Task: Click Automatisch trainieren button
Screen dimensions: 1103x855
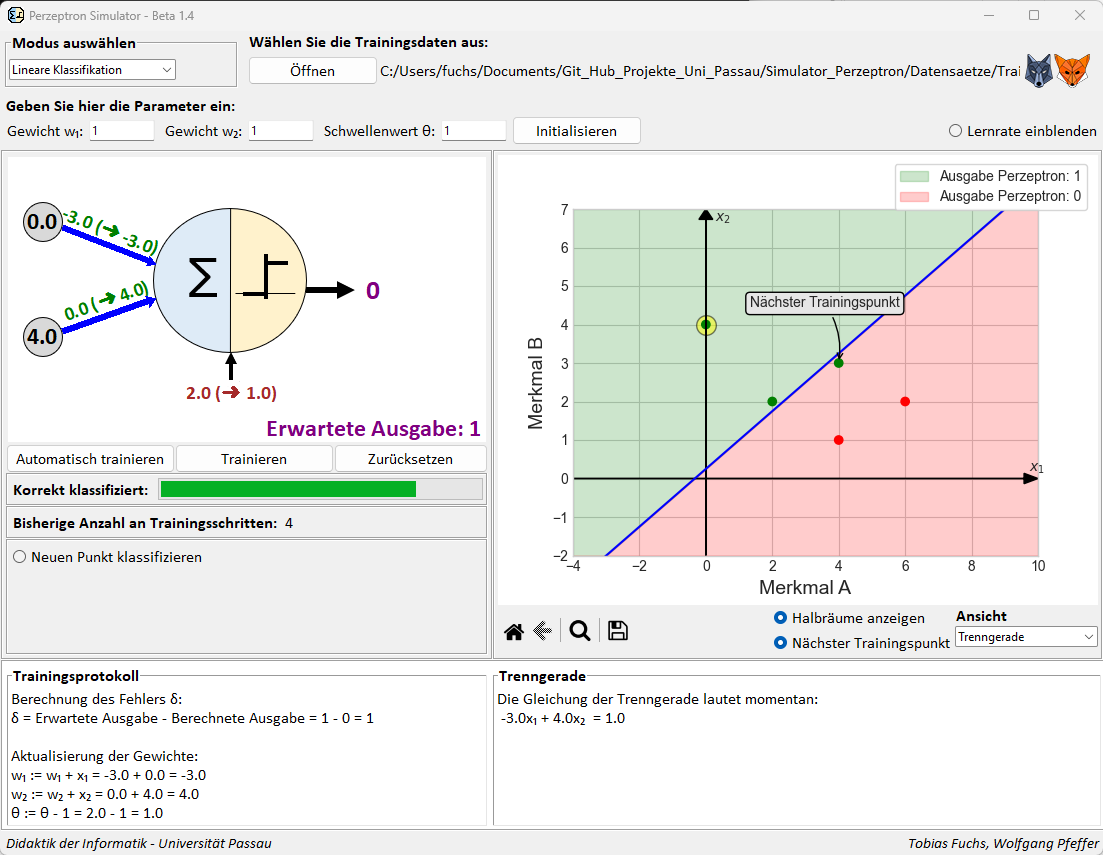Action: (90, 459)
